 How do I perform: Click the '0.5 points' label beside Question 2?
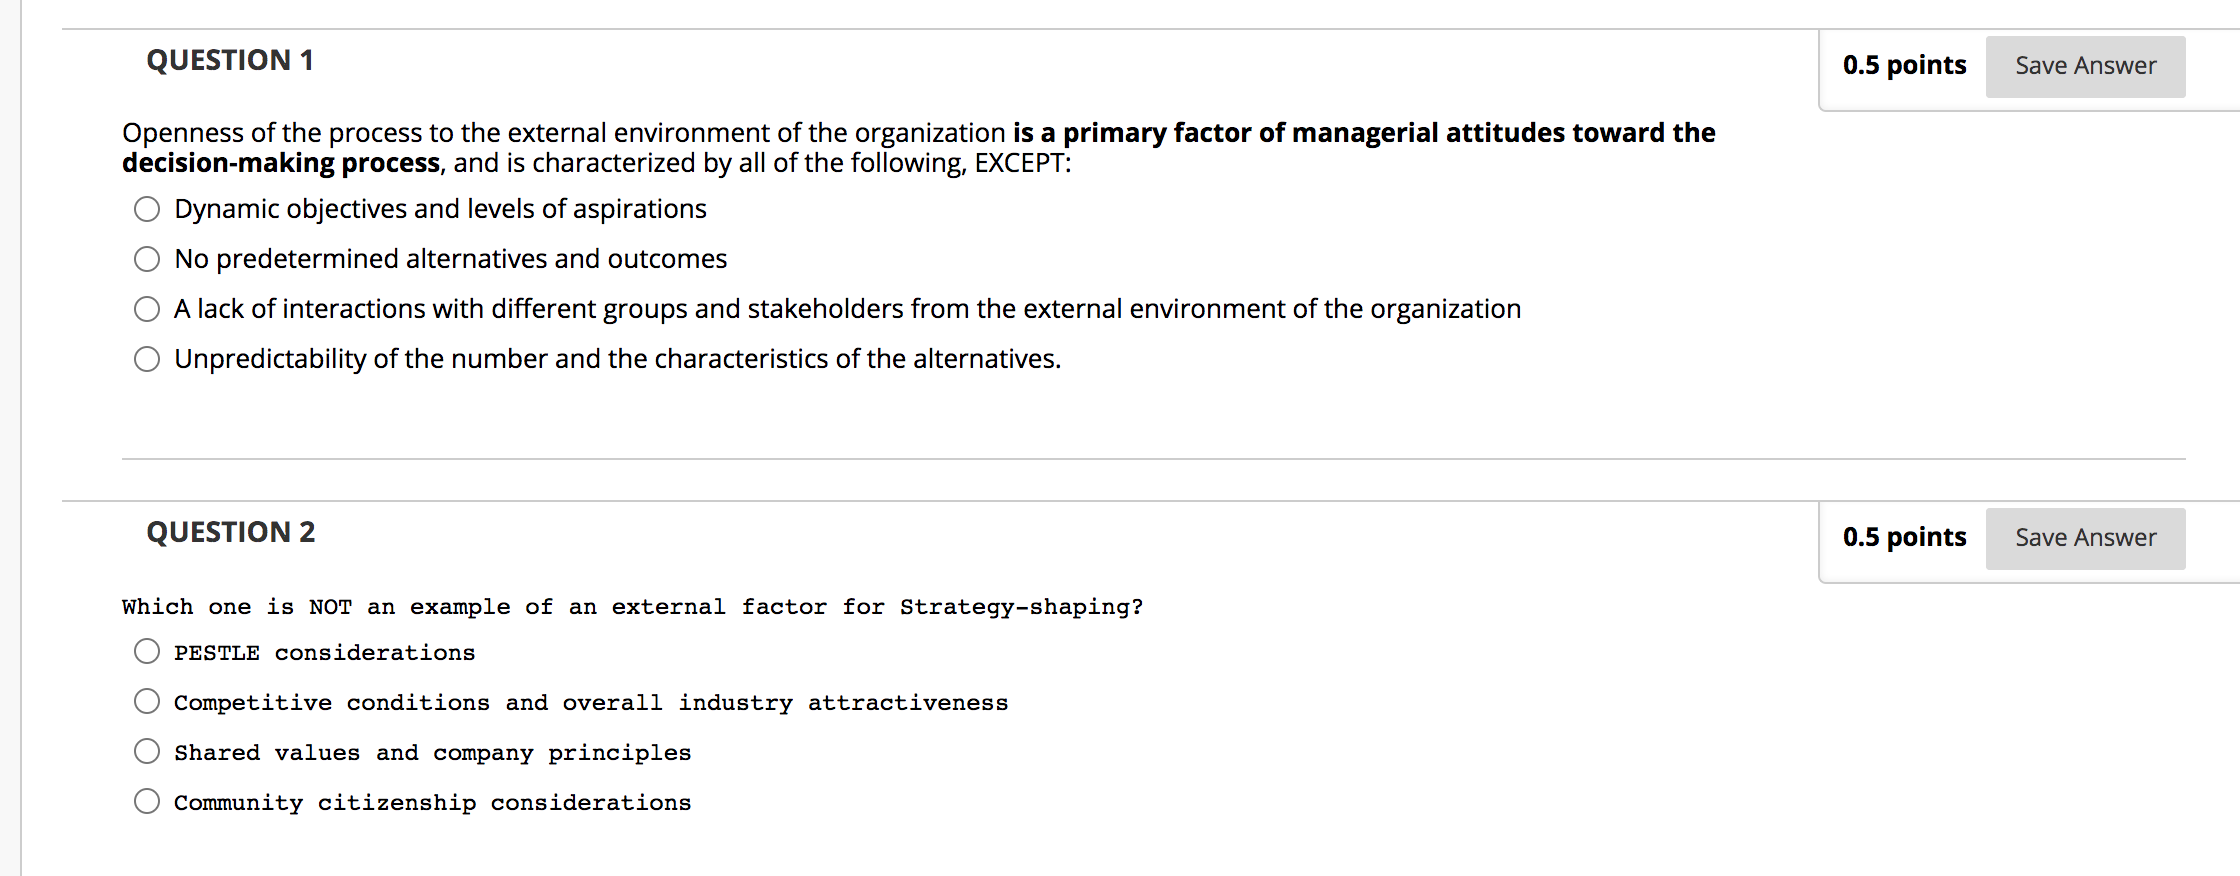click(x=1905, y=537)
